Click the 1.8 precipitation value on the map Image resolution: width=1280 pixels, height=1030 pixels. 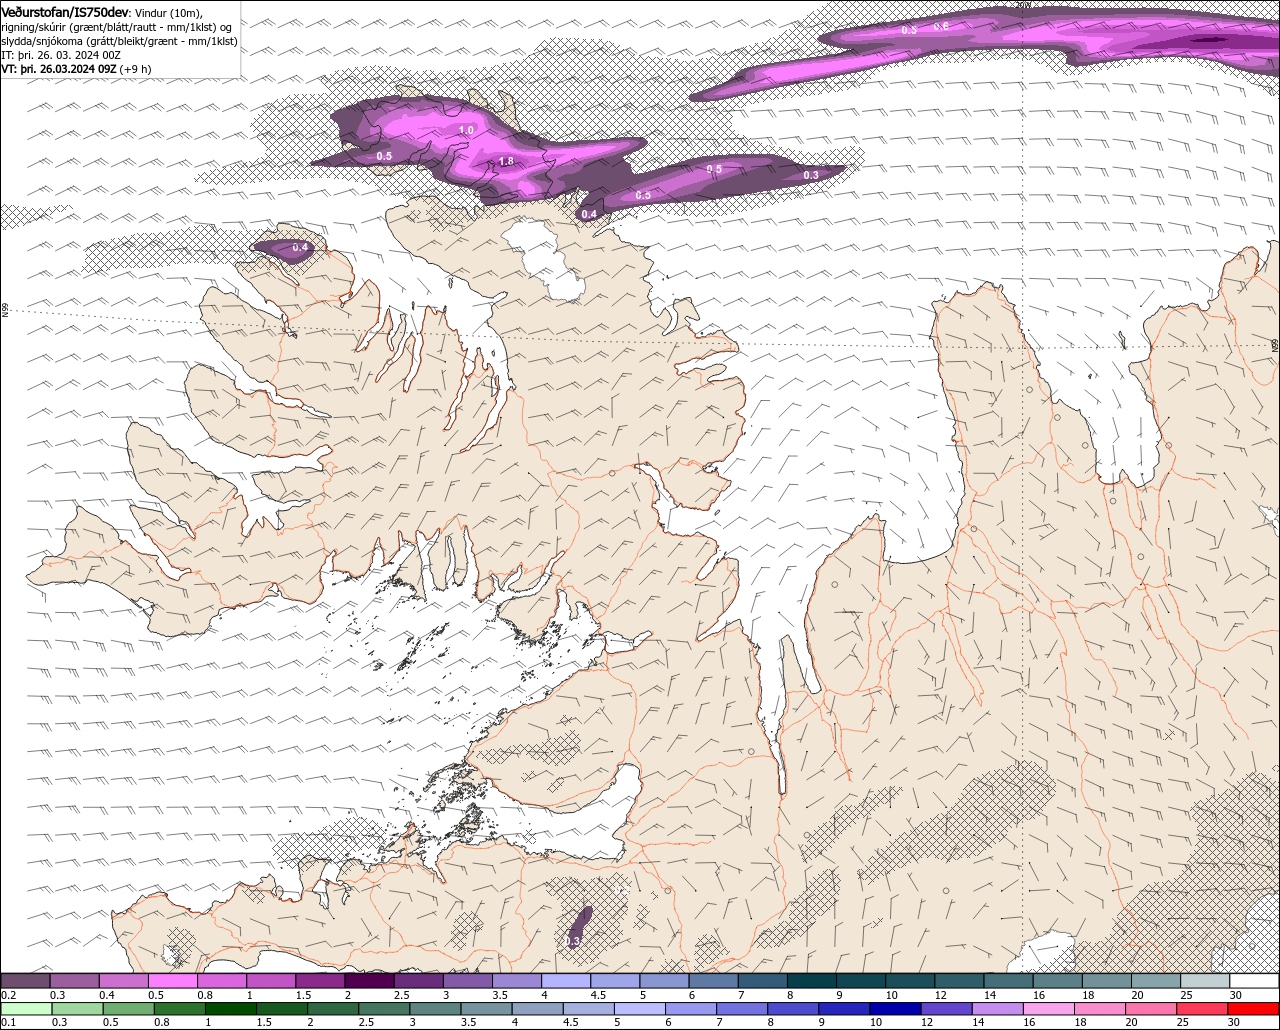pyautogui.click(x=506, y=161)
